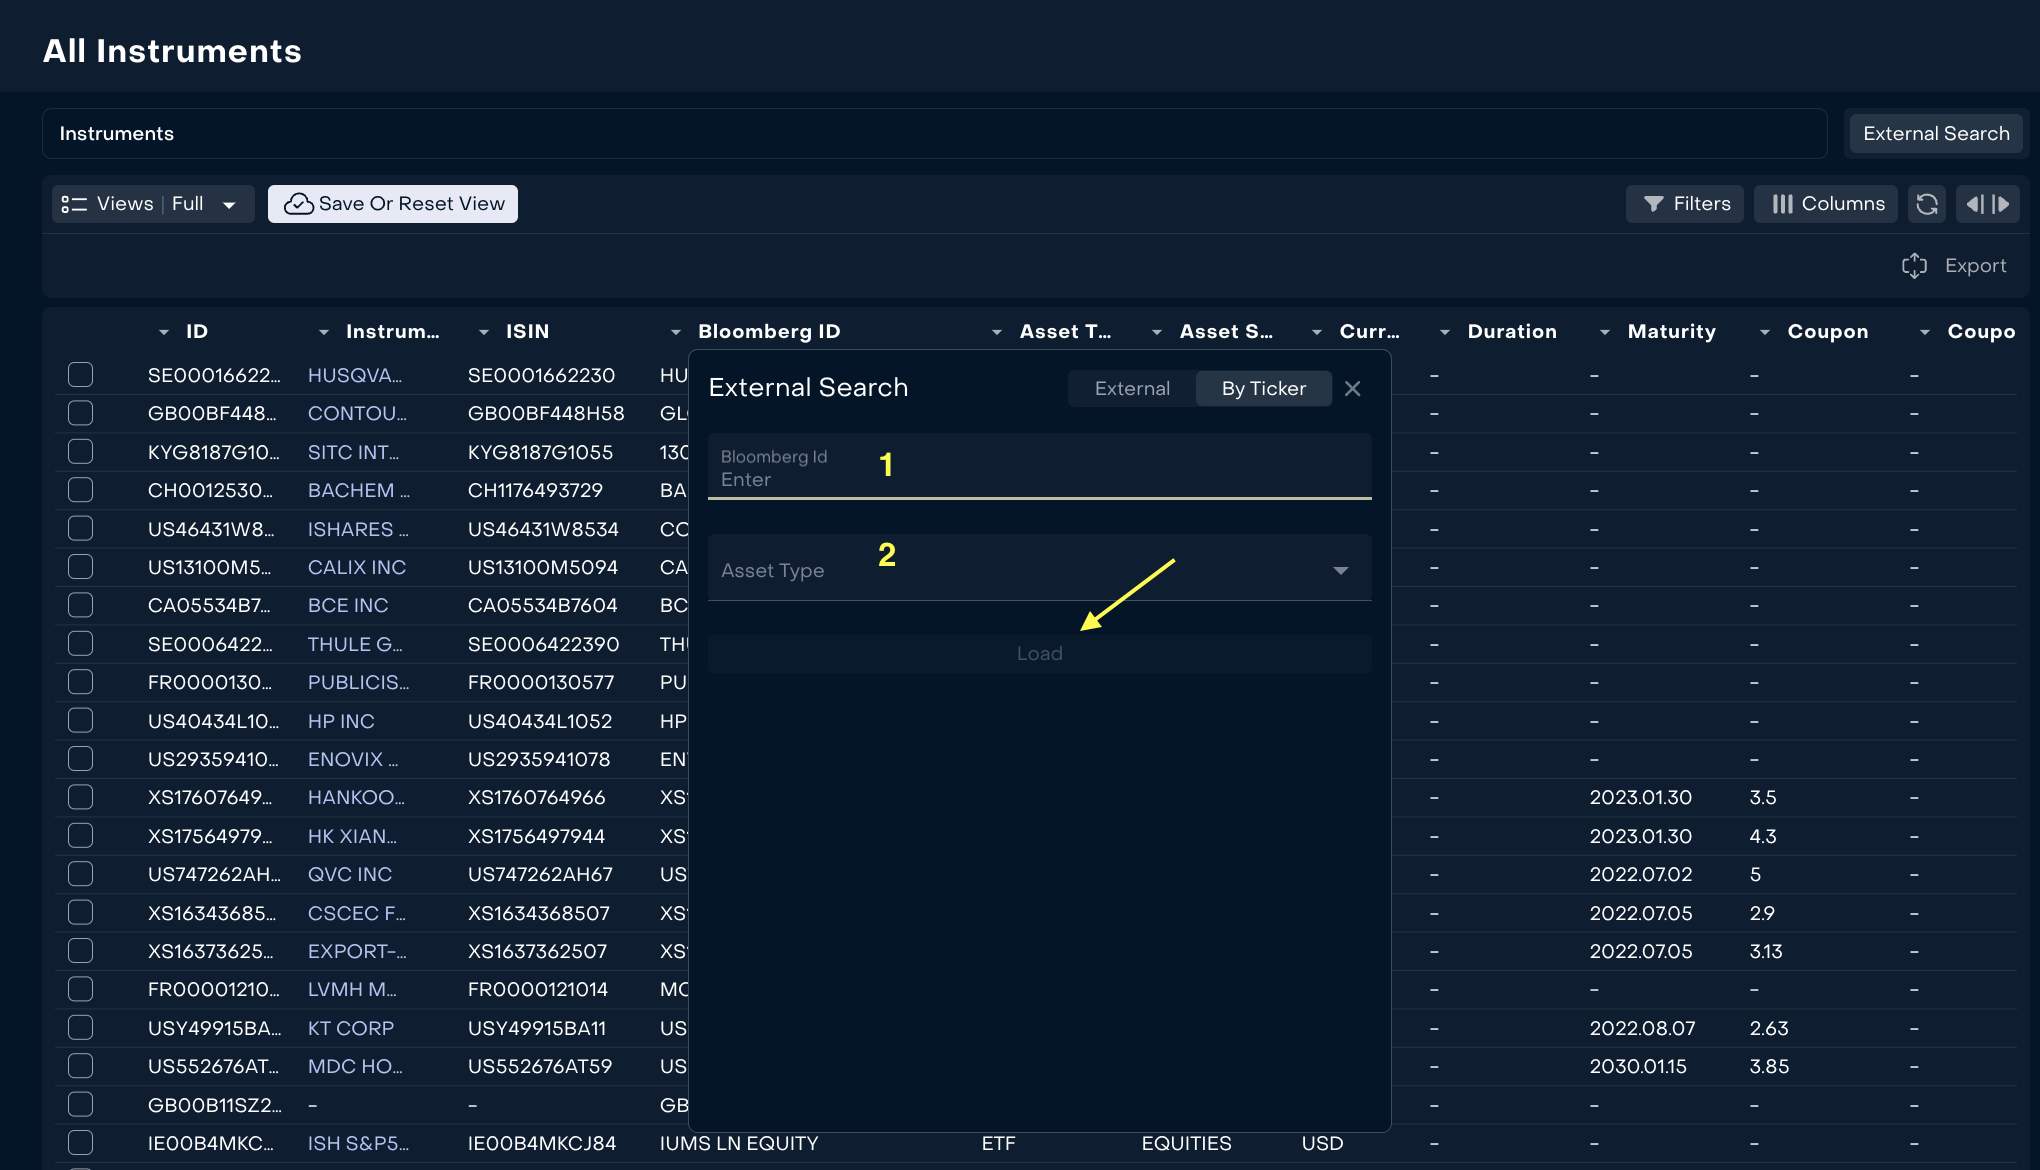Open the Maturity column menu arrow
Image resolution: width=2040 pixels, height=1170 pixels.
coord(1604,332)
